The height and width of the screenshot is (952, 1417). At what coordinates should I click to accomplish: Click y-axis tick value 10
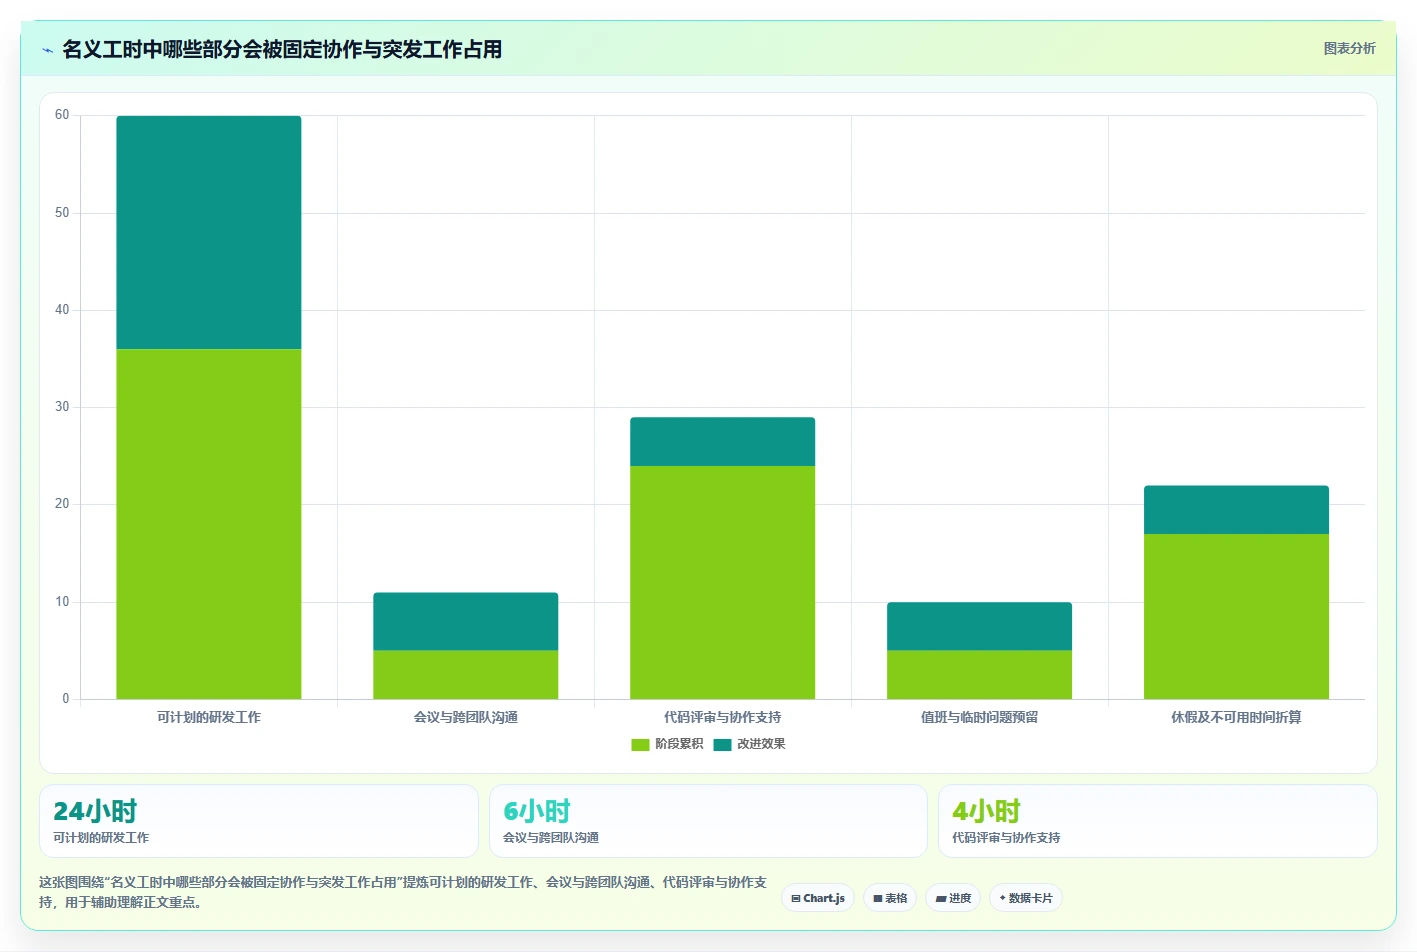[x=62, y=602]
